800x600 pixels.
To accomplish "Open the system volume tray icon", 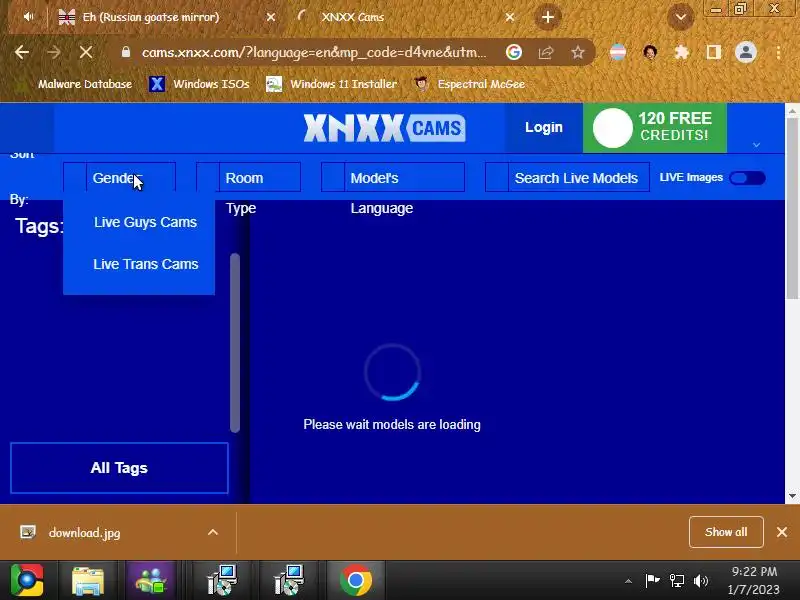I will (x=701, y=581).
